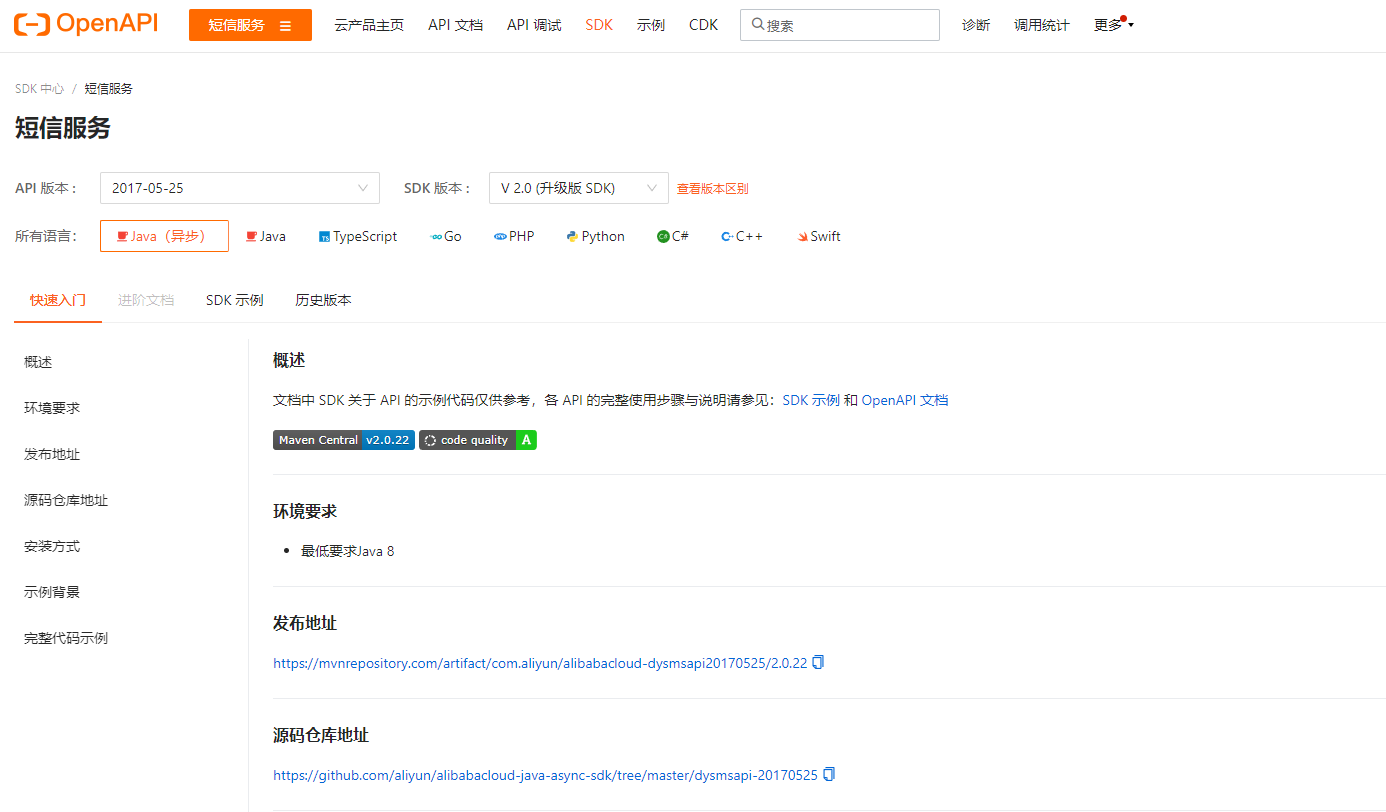Select TypeScript as SDK language
The width and height of the screenshot is (1386, 812).
click(x=358, y=236)
